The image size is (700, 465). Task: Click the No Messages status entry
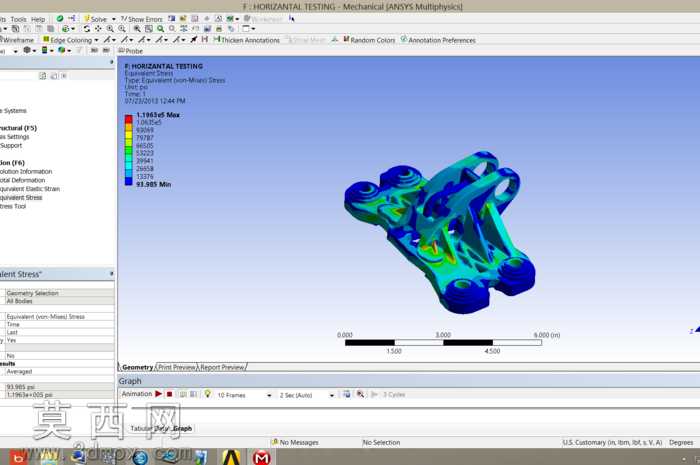[295, 442]
